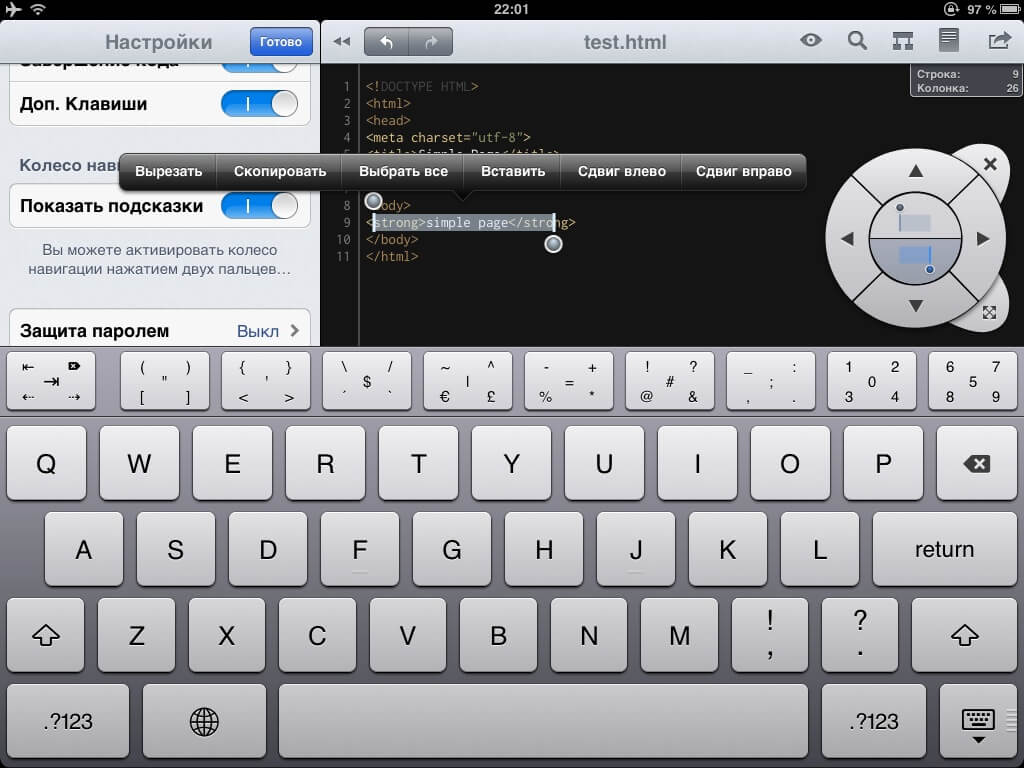Tap the </html> closing tag line
Viewport: 1024px width, 768px height.
(392, 257)
